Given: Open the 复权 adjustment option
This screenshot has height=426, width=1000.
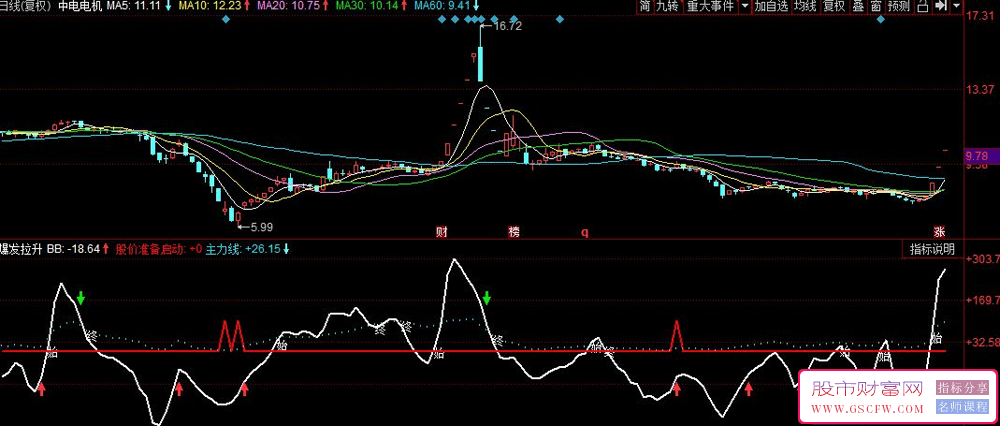Looking at the screenshot, I should pos(834,6).
